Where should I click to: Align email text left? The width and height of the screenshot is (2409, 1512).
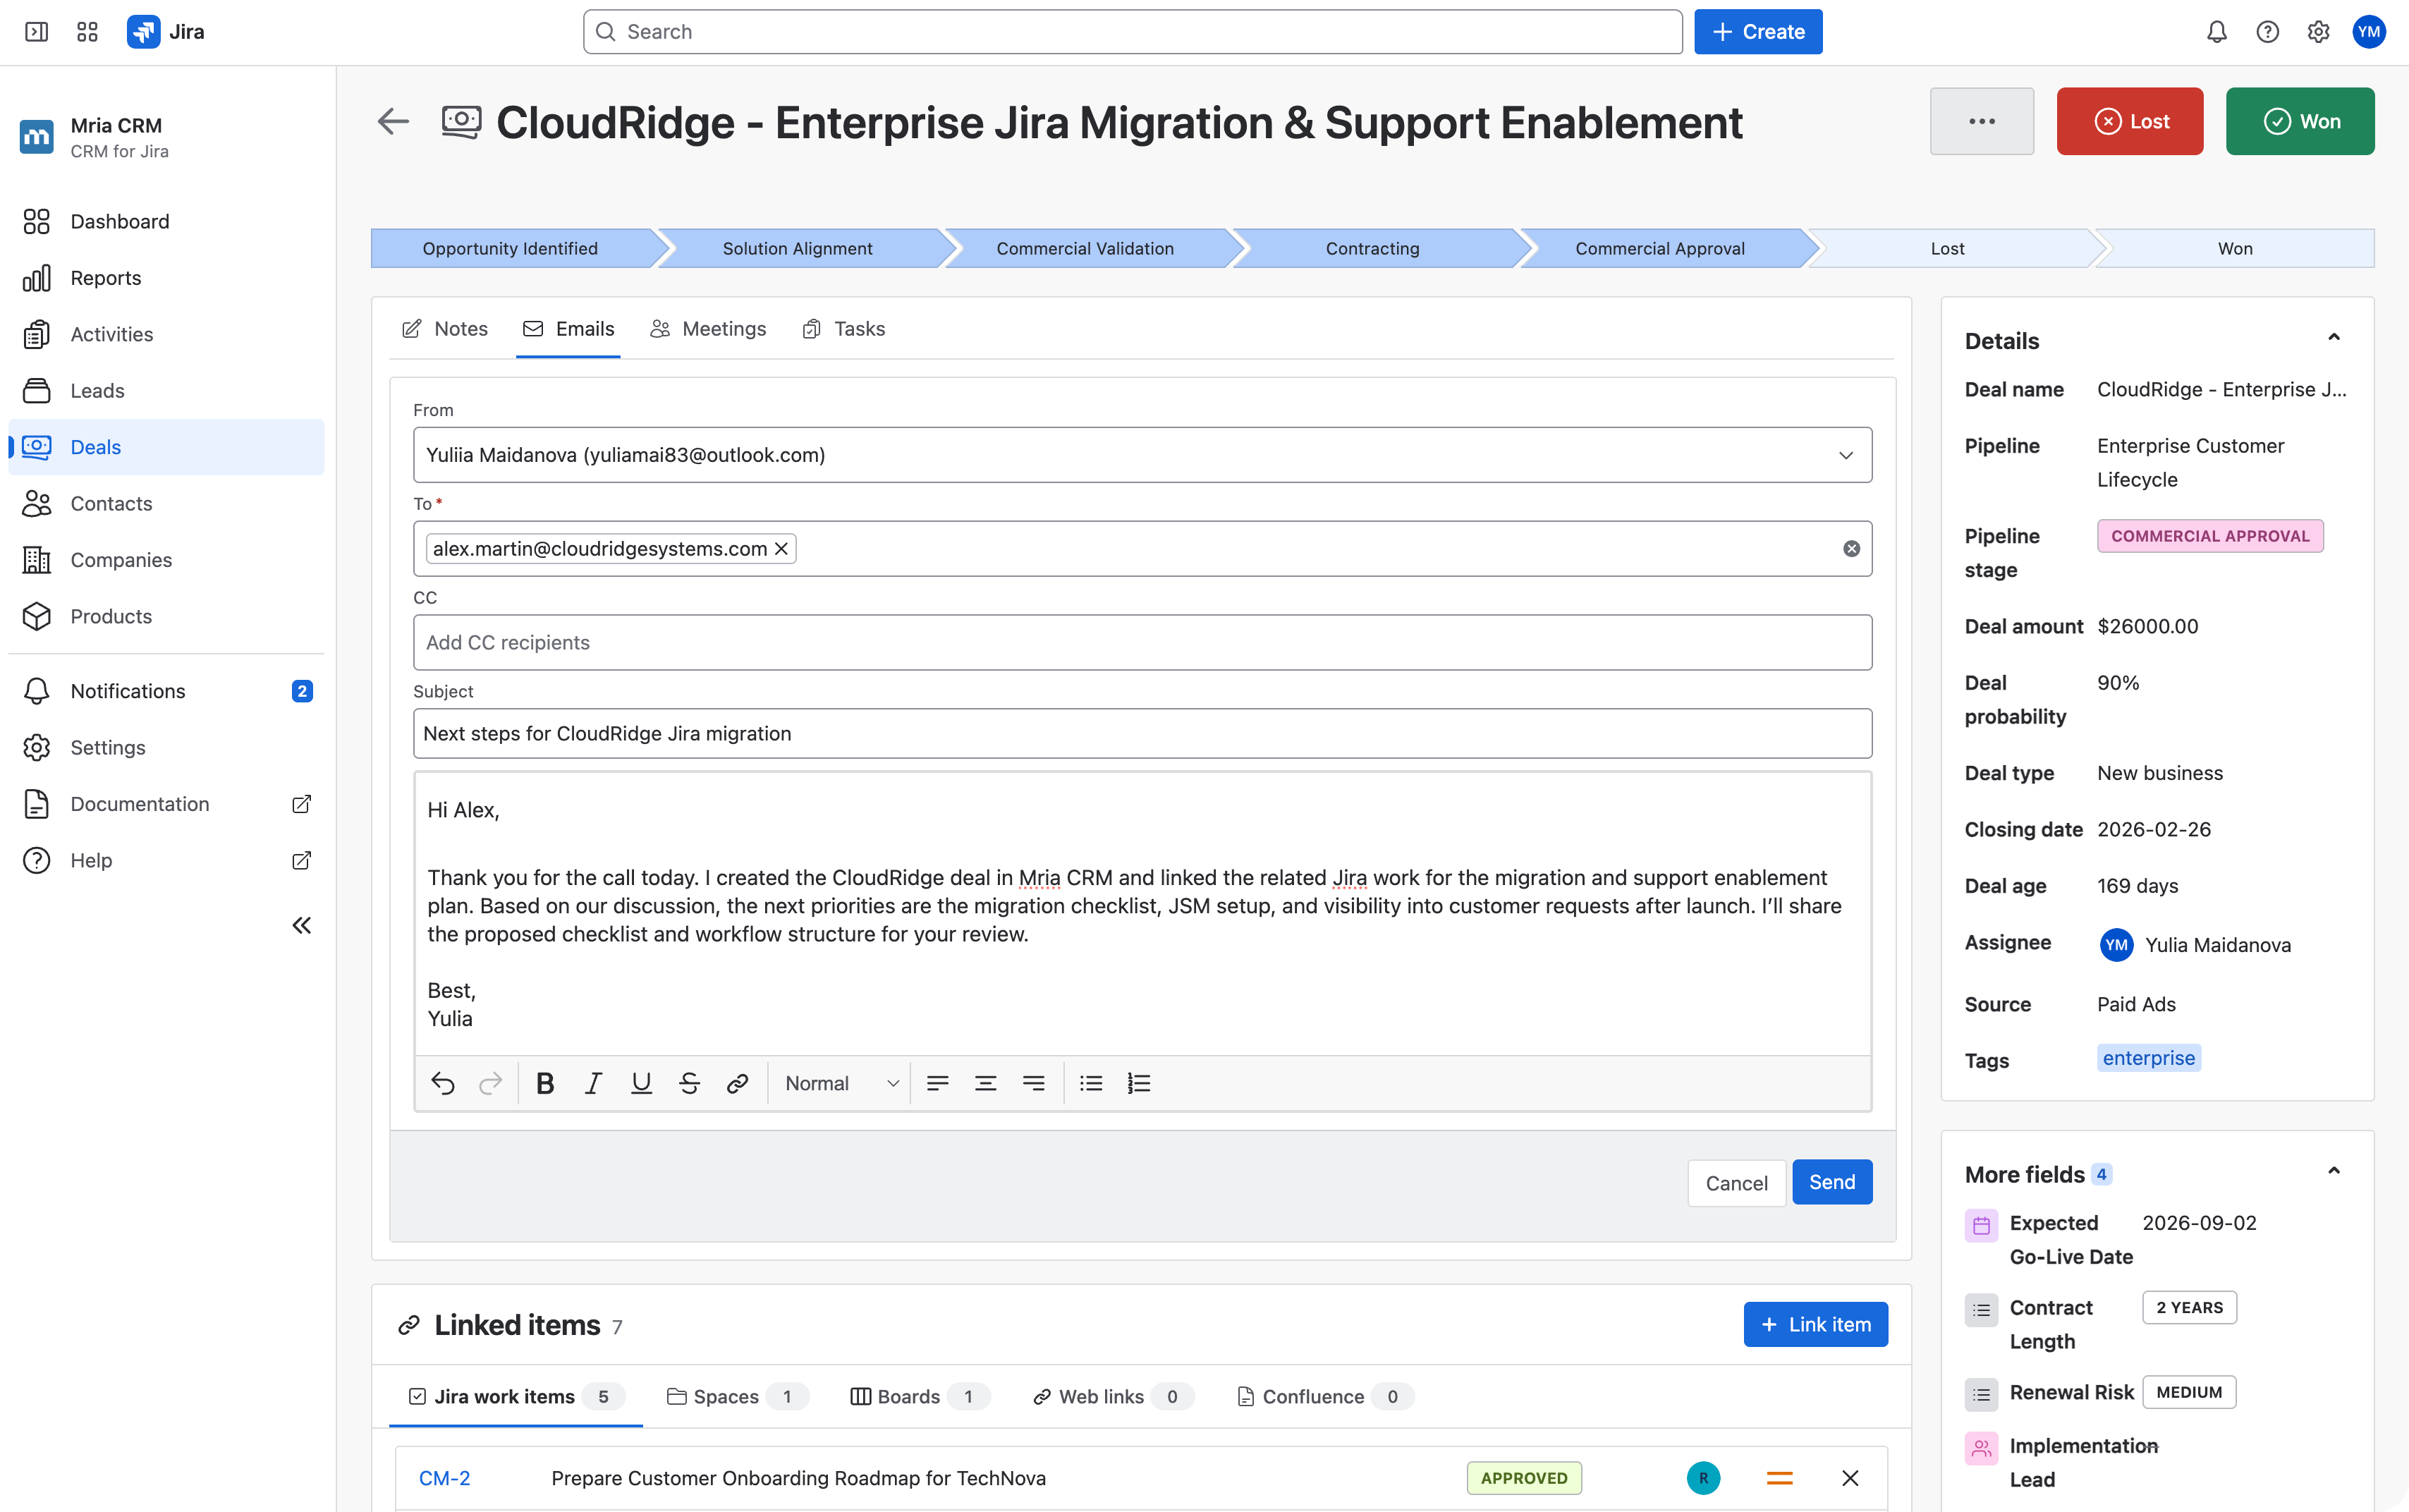pos(937,1083)
